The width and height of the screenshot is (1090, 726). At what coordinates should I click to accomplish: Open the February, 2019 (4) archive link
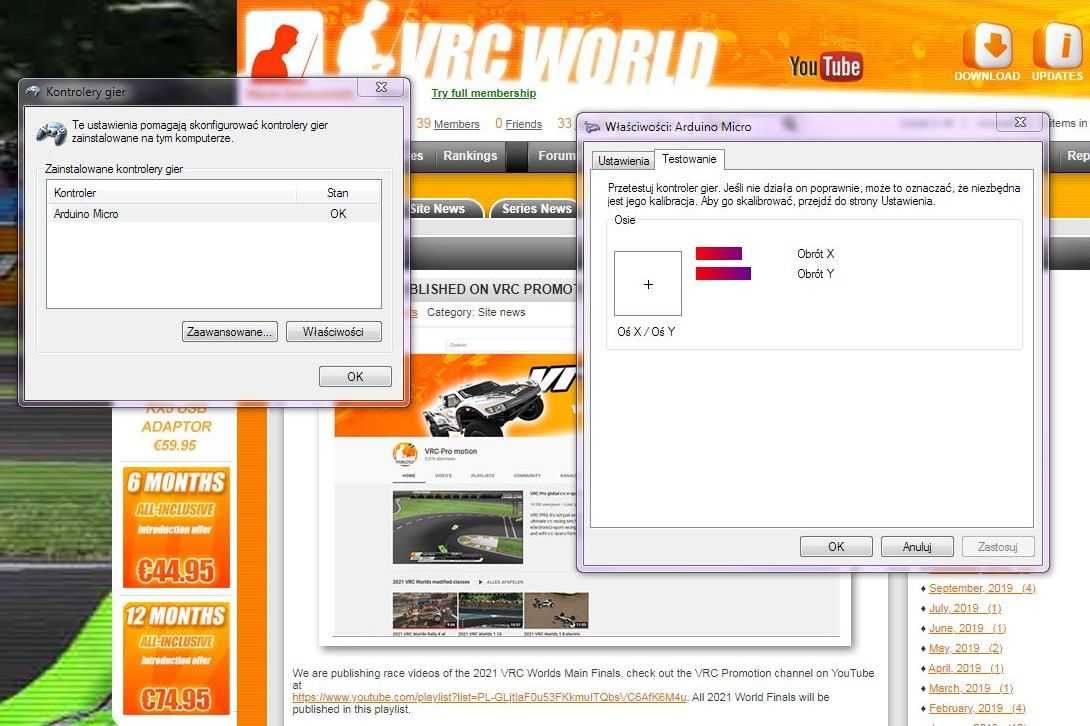coord(977,708)
